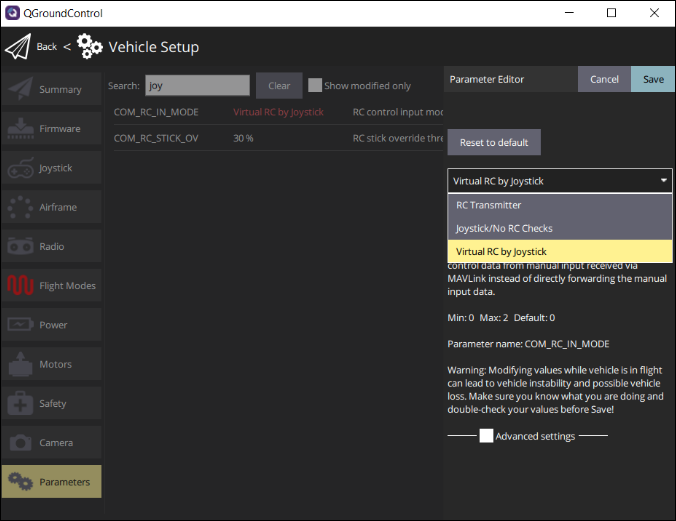This screenshot has height=521, width=676.
Task: Click the QGroundControl app logo in title bar
Action: coord(13,13)
